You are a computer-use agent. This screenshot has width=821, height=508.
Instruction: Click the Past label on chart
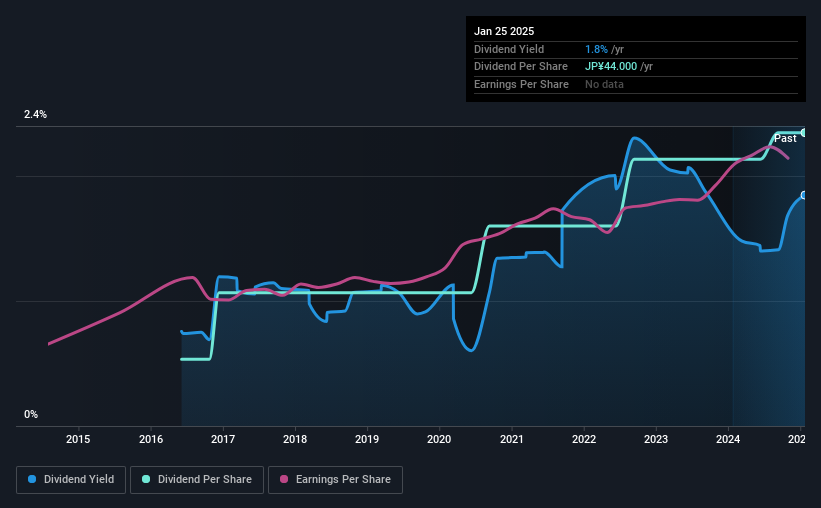tap(785, 138)
